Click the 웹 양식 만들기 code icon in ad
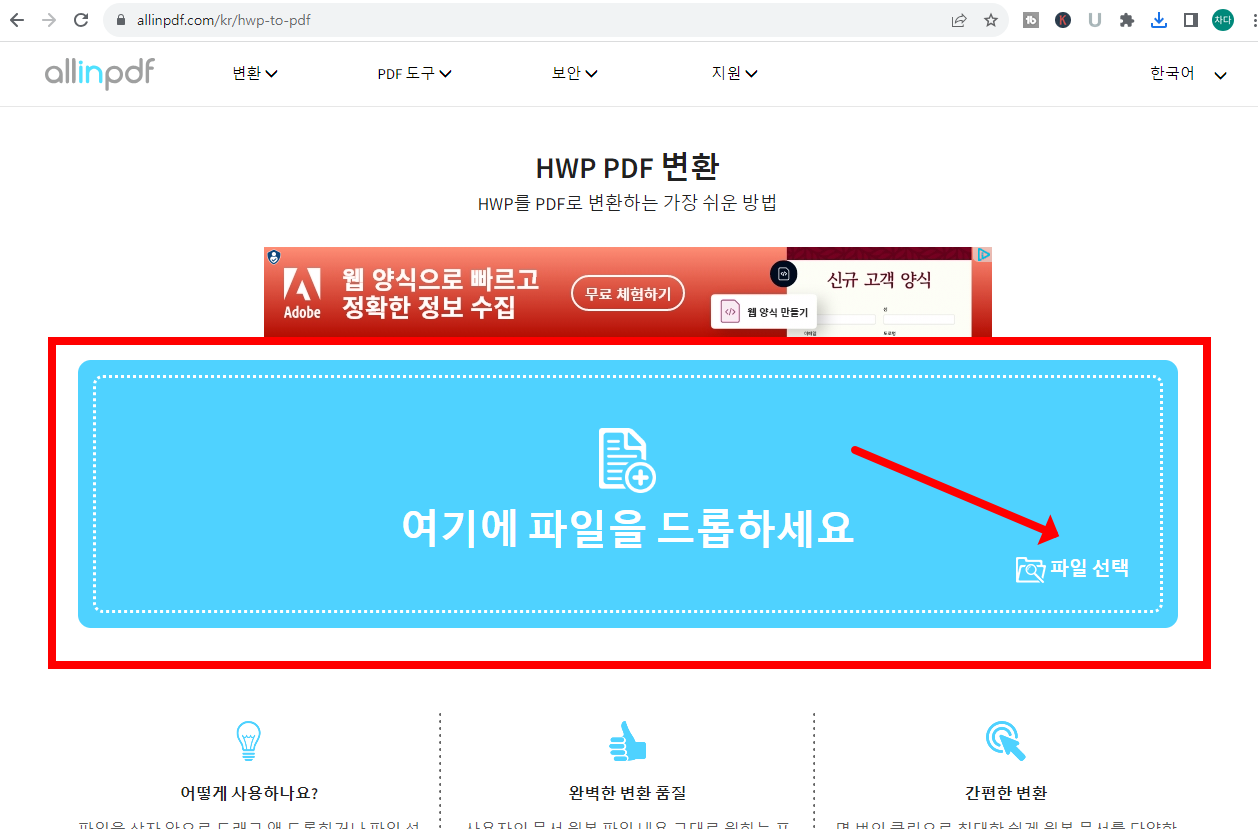1258x829 pixels. tap(729, 312)
